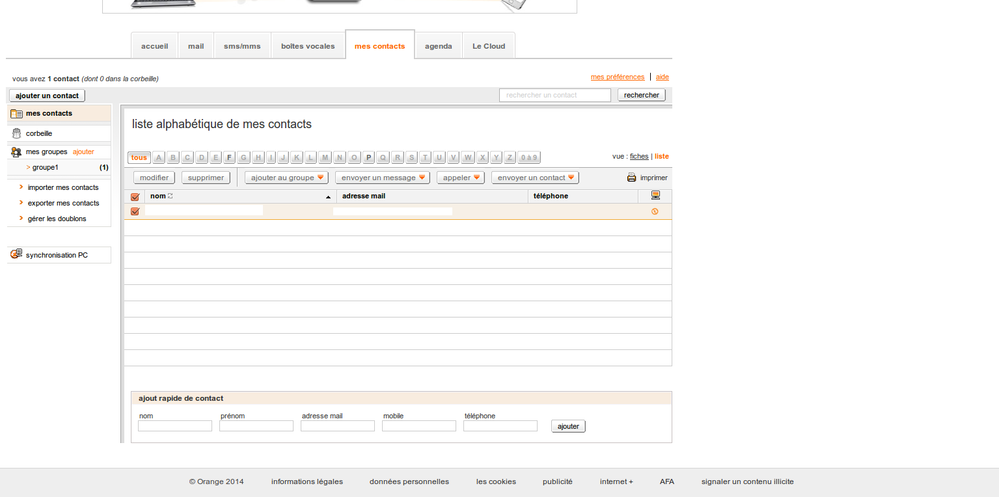Switch to the agenda tab
The height and width of the screenshot is (497, 999).
438,46
